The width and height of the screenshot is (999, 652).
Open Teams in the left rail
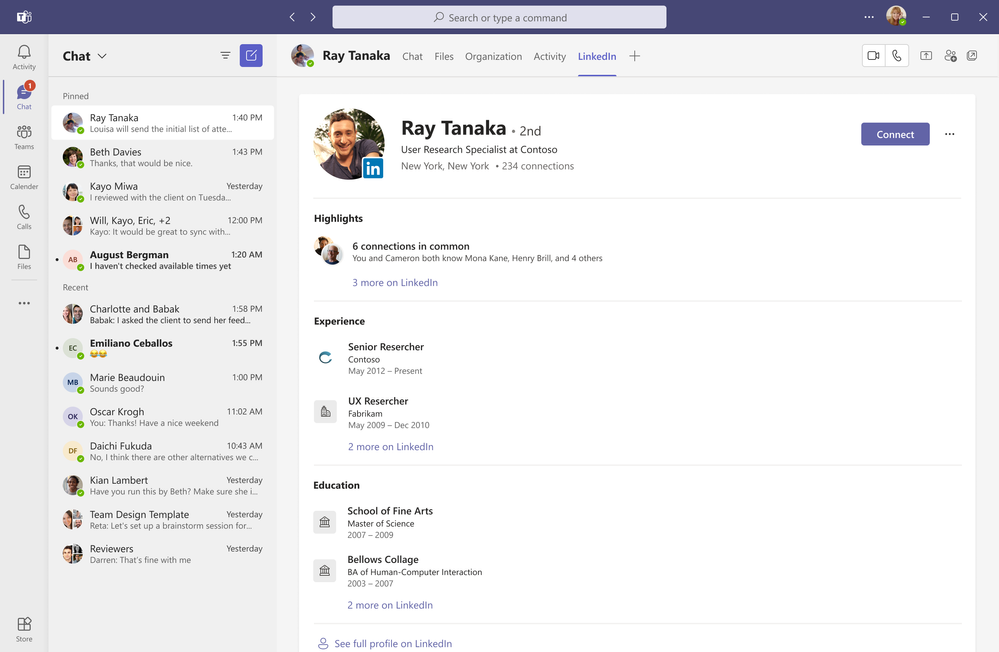click(24, 137)
